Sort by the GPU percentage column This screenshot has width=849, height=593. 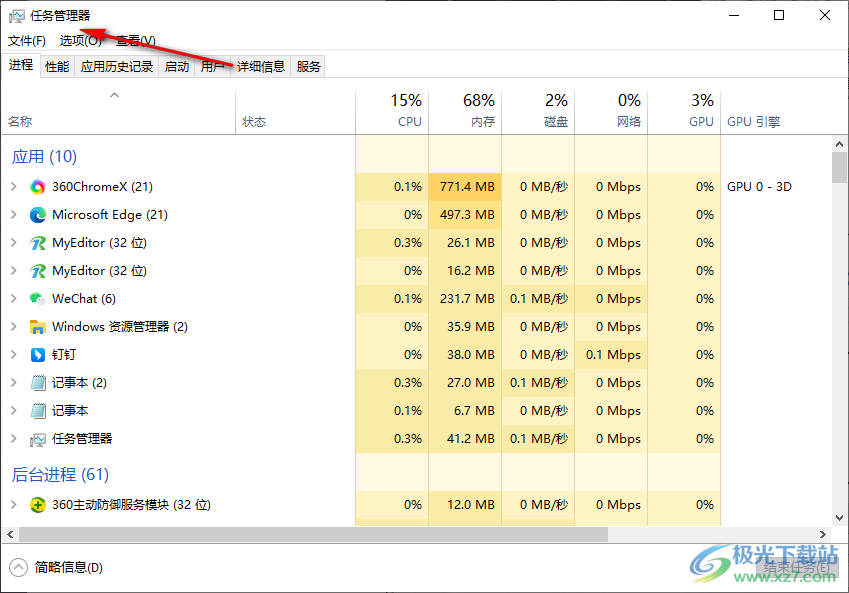pyautogui.click(x=685, y=112)
